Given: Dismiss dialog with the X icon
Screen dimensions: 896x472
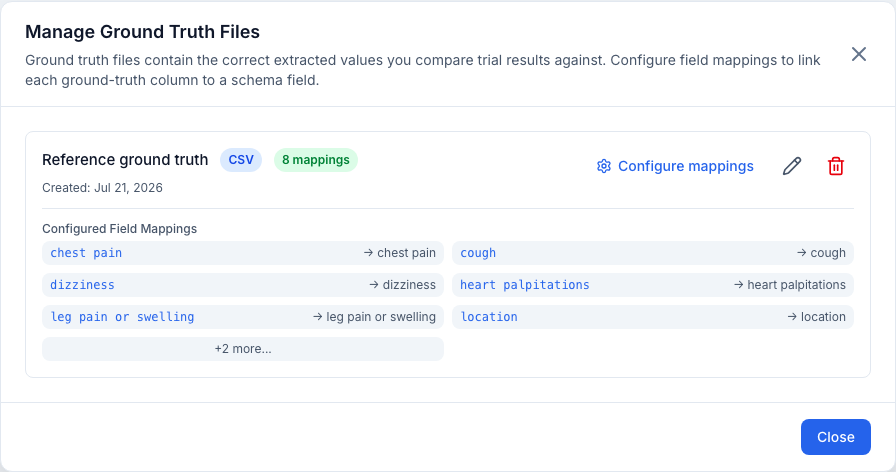Looking at the screenshot, I should (858, 54).
